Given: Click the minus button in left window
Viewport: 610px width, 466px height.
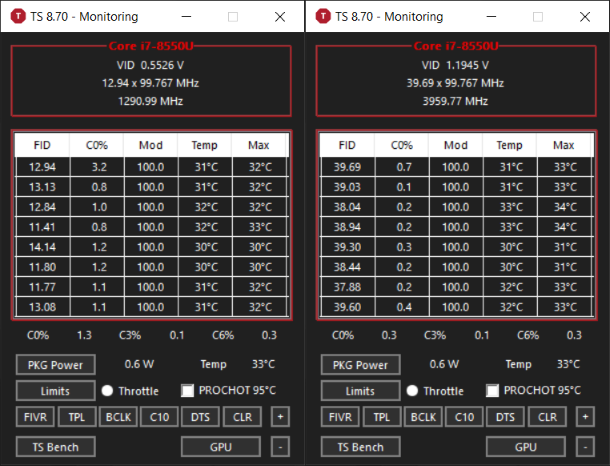Looking at the screenshot, I should tap(280, 447).
